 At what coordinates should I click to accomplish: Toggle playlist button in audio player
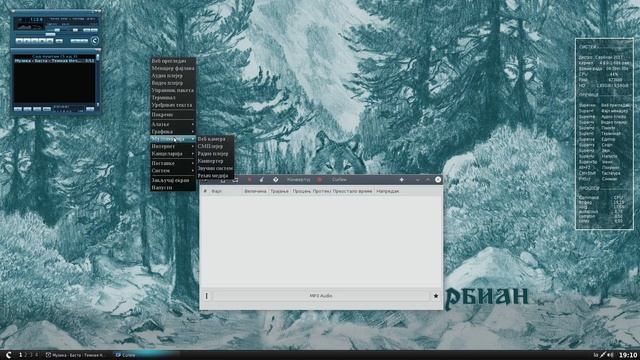coord(94,30)
